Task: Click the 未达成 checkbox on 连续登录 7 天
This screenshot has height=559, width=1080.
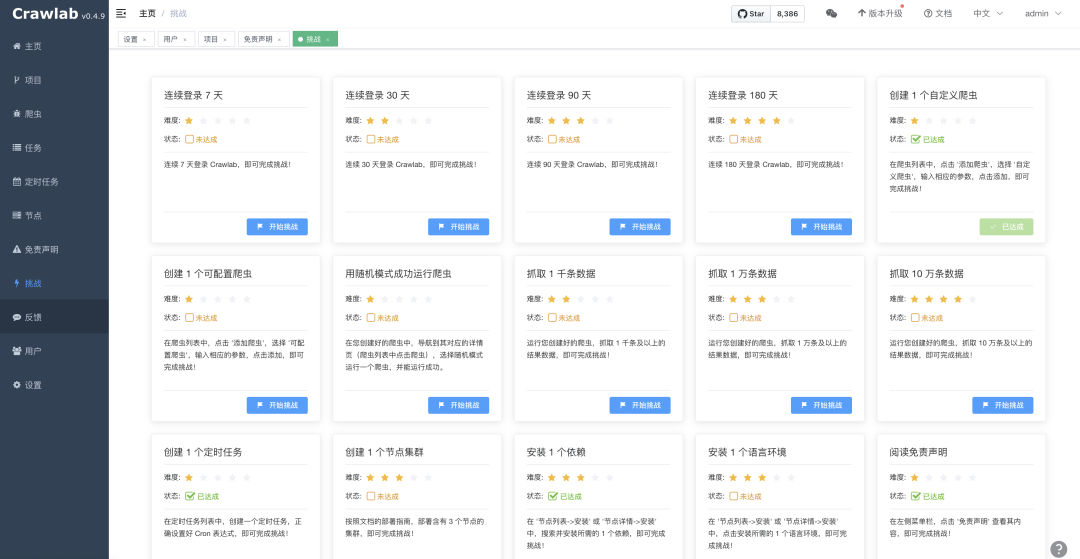Action: [189, 139]
